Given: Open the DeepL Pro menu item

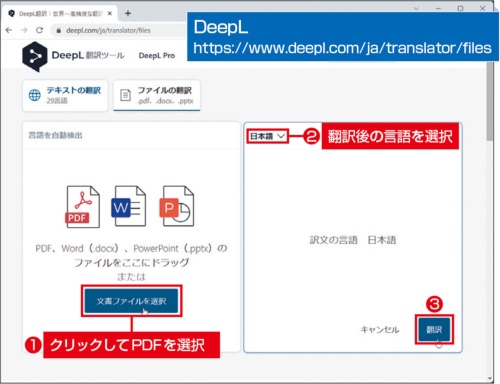Looking at the screenshot, I should coord(157,56).
